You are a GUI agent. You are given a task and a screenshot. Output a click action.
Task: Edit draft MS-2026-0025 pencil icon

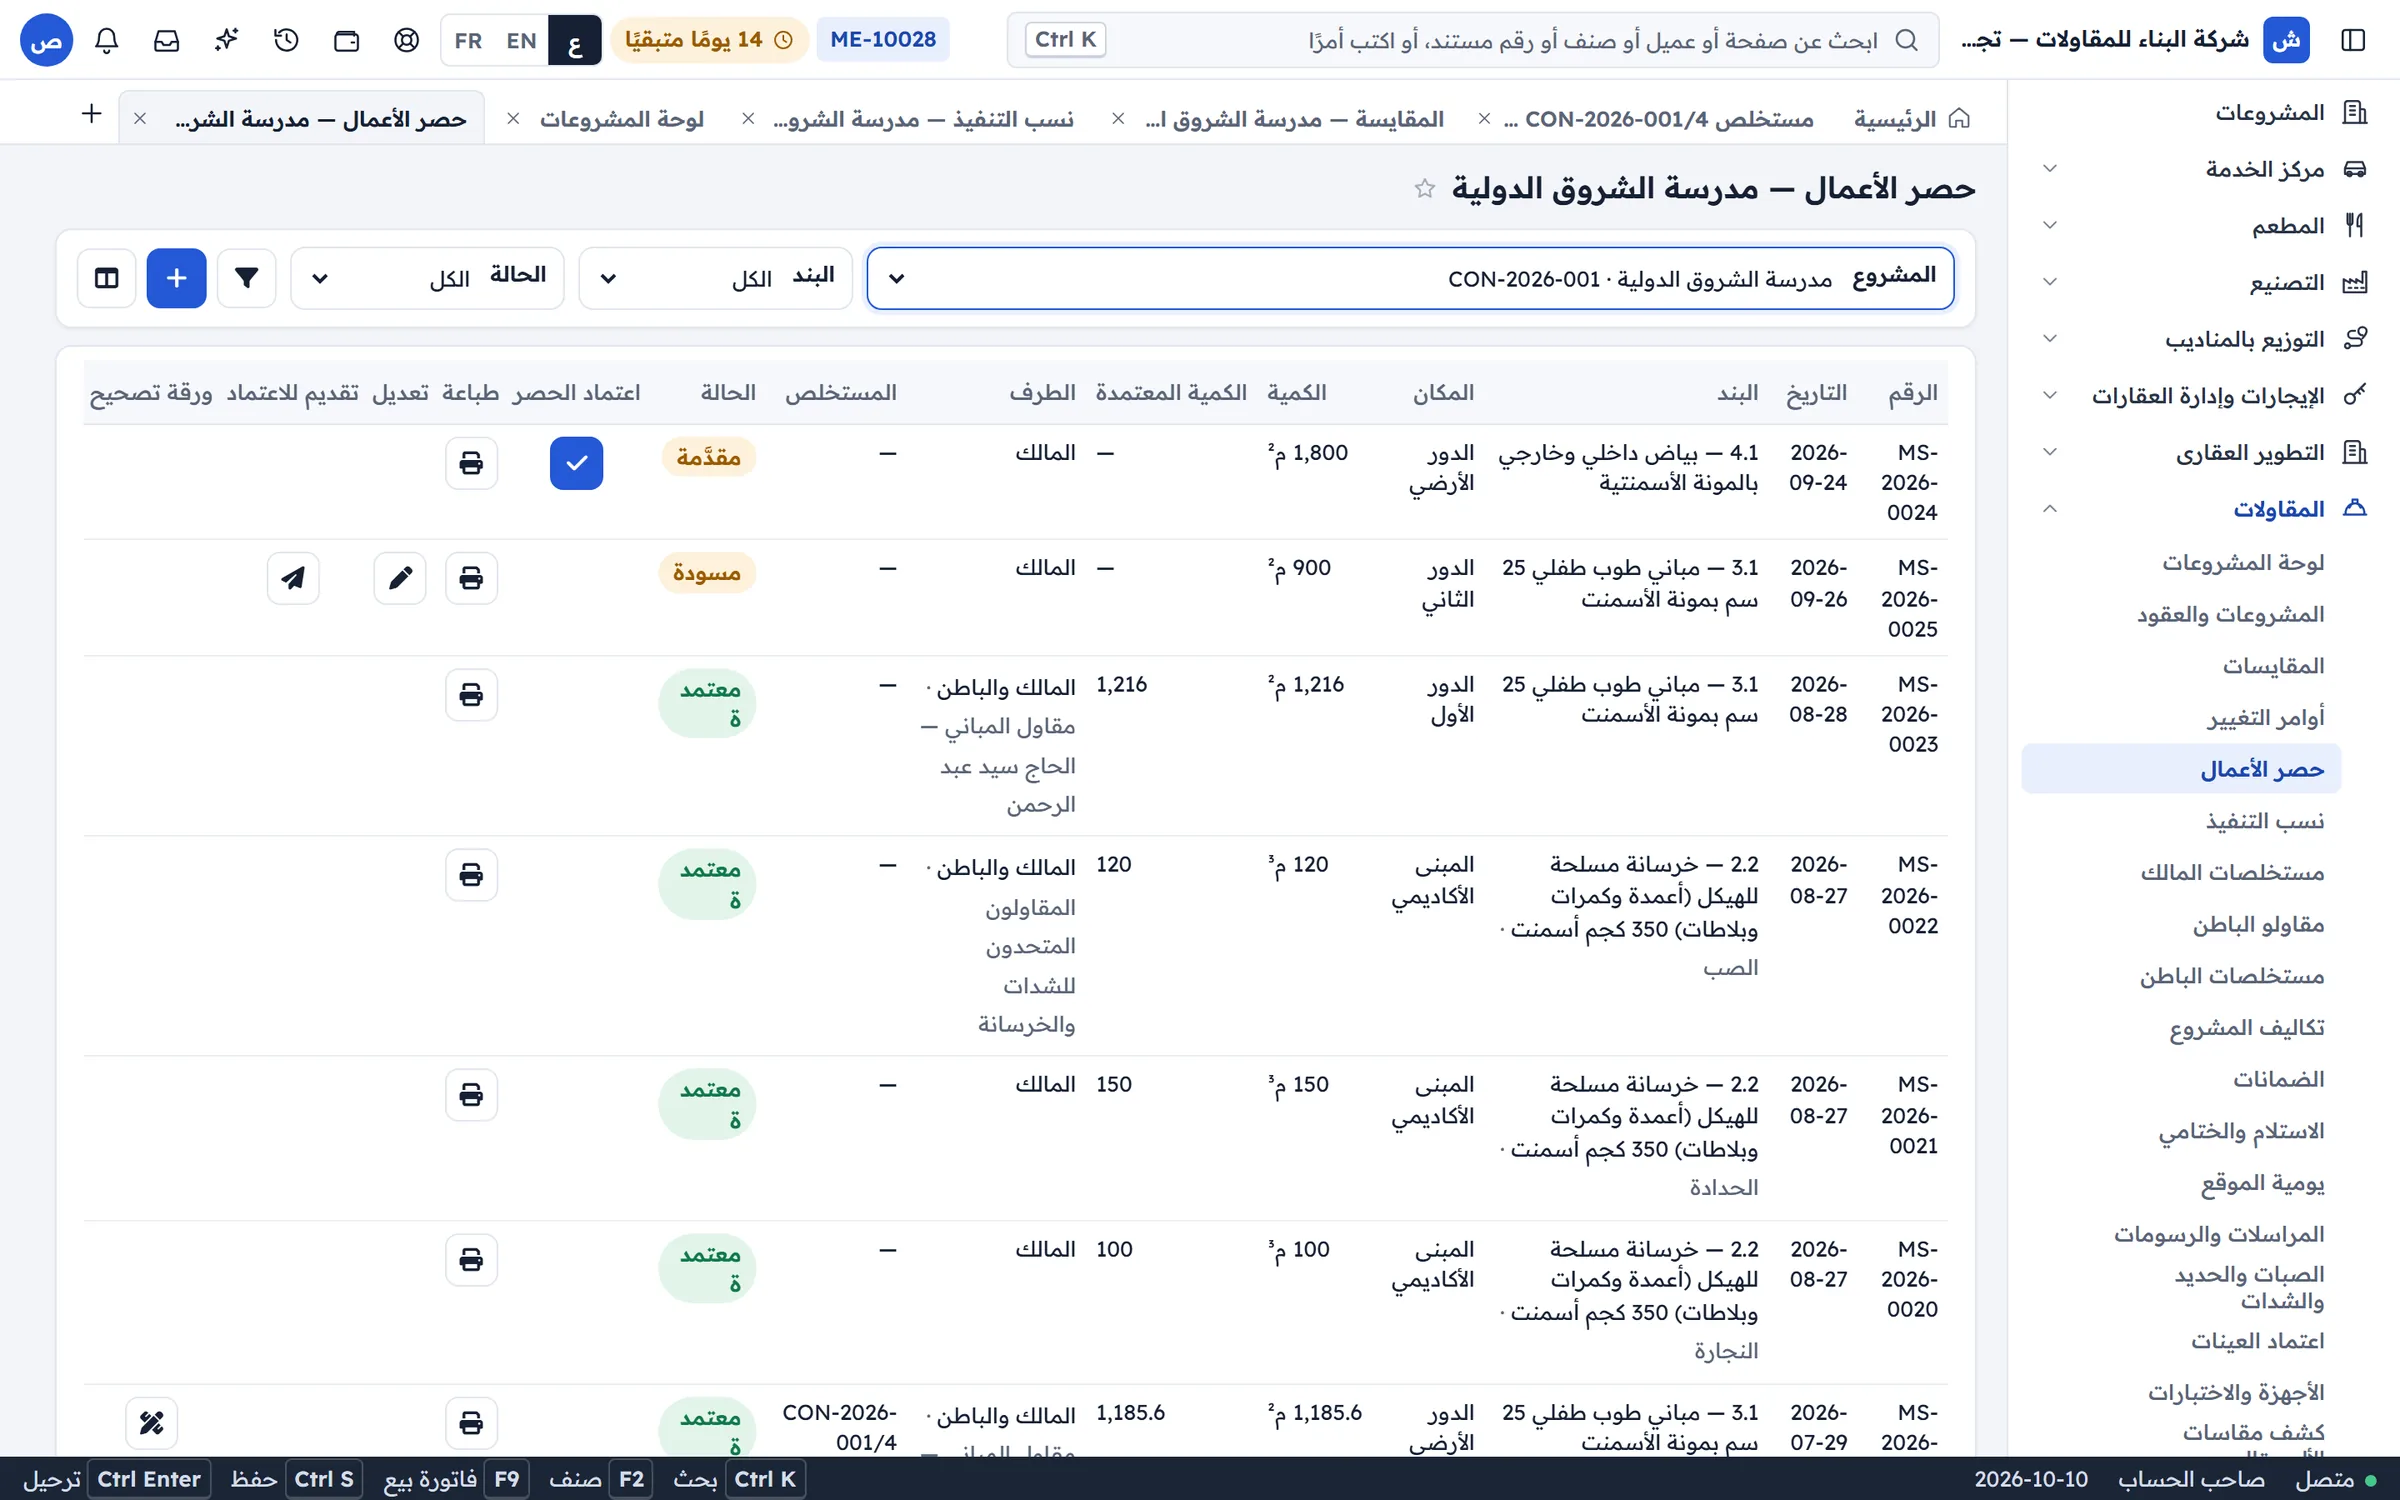pos(400,578)
